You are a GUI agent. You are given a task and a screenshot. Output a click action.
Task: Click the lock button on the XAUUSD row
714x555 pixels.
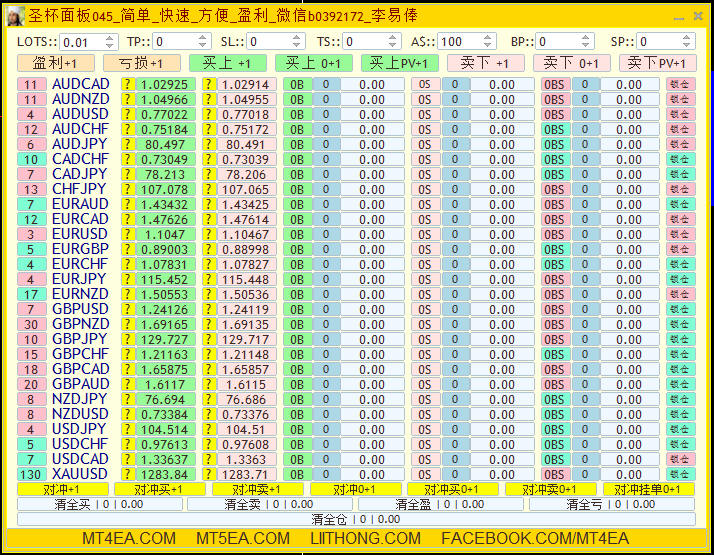680,474
